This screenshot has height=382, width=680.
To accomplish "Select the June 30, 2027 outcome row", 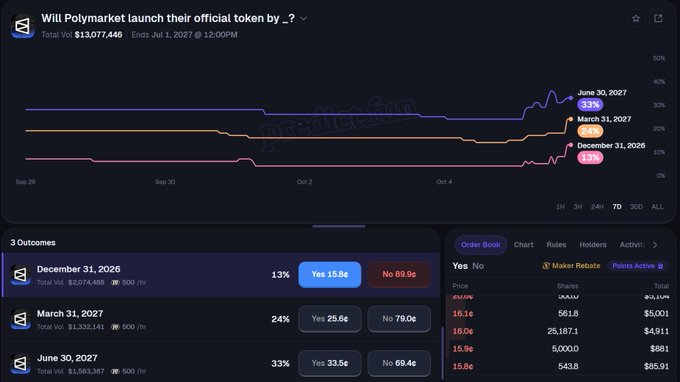I will tap(221, 363).
